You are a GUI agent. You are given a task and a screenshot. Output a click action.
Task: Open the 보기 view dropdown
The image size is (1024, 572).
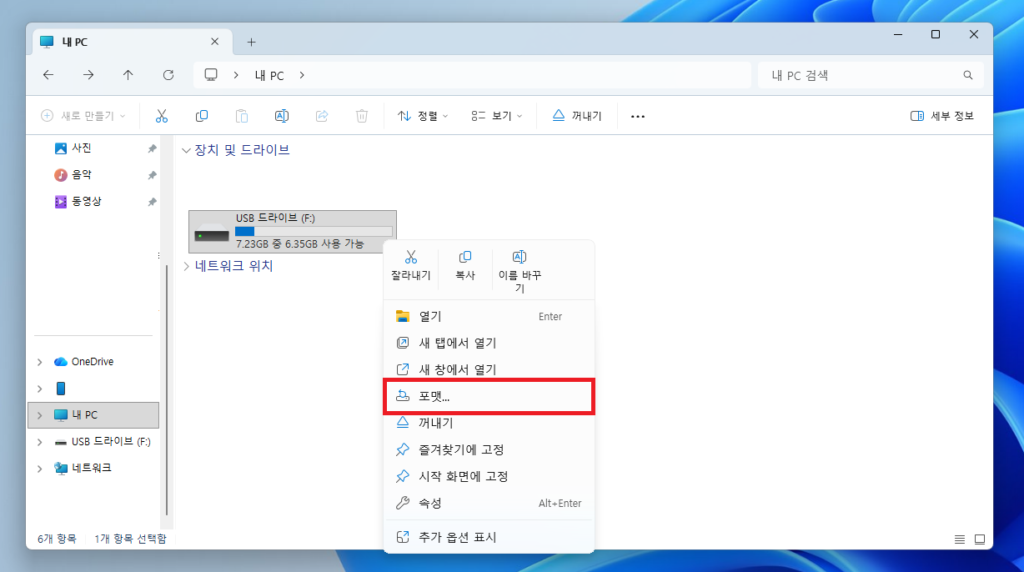point(497,116)
